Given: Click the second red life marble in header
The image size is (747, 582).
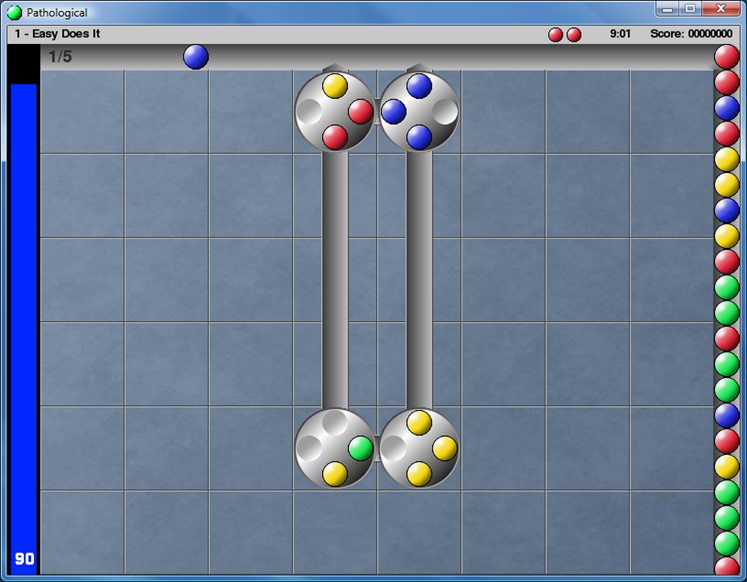Looking at the screenshot, I should click(574, 34).
